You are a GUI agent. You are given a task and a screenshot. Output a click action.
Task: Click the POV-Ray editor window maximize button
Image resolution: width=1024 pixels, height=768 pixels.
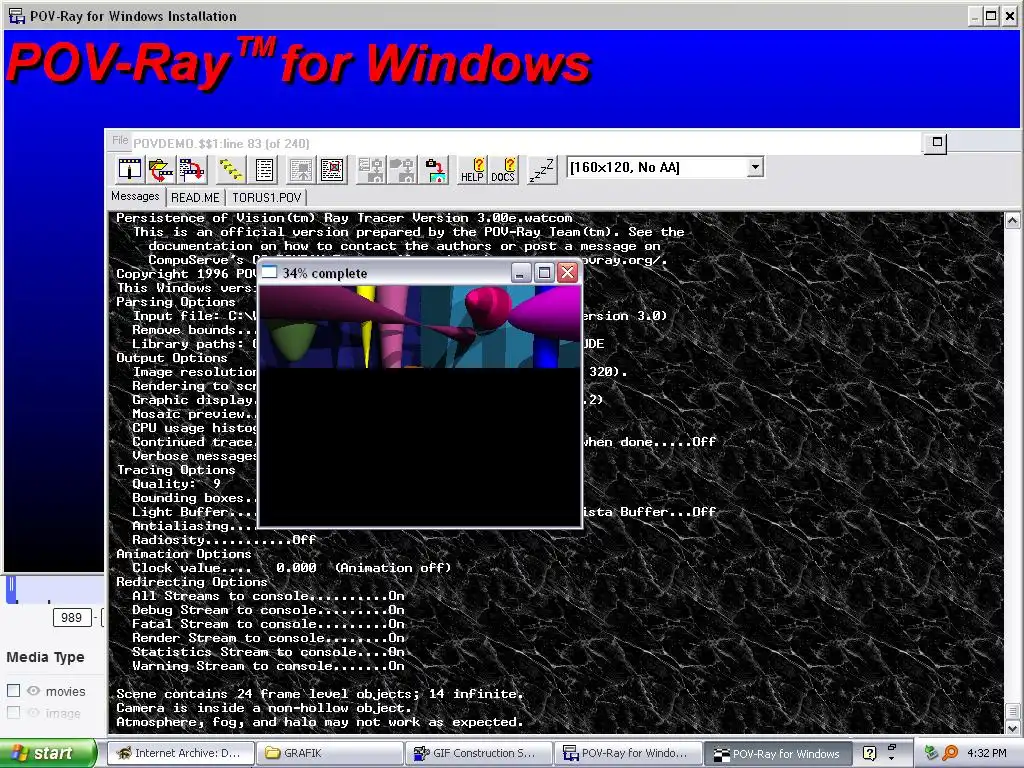click(x=936, y=142)
